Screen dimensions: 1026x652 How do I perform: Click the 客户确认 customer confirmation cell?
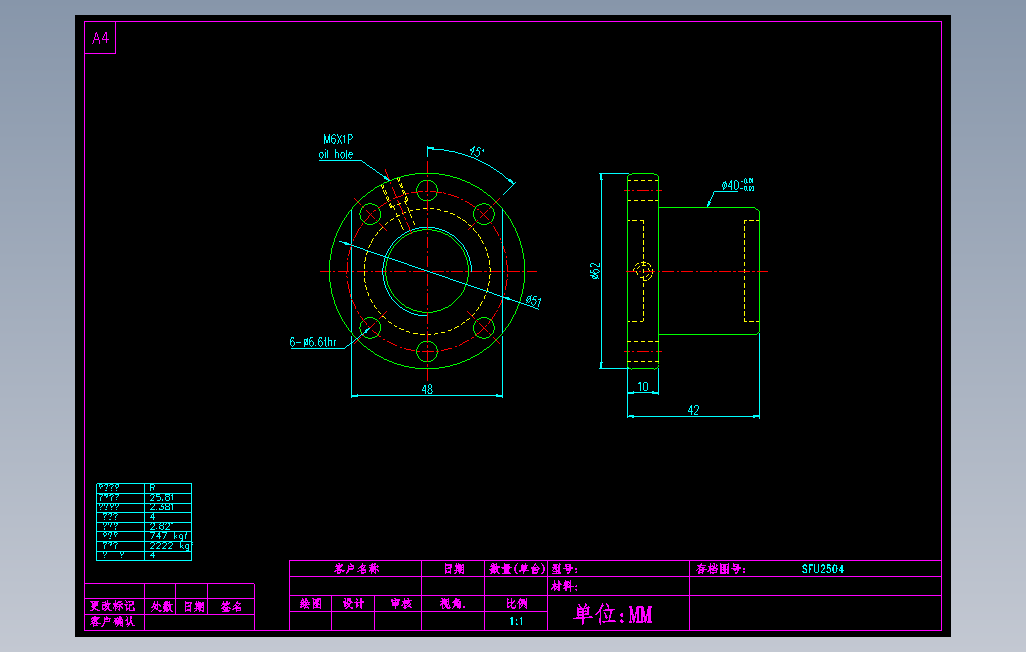[113, 621]
